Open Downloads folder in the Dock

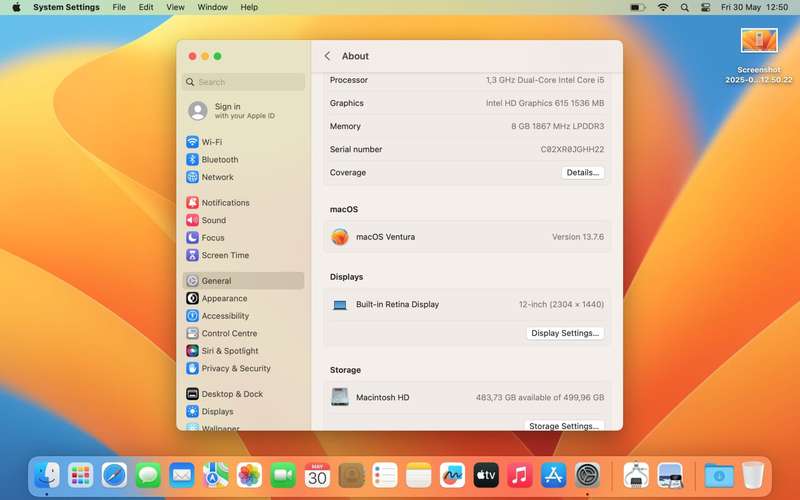pyautogui.click(x=719, y=476)
